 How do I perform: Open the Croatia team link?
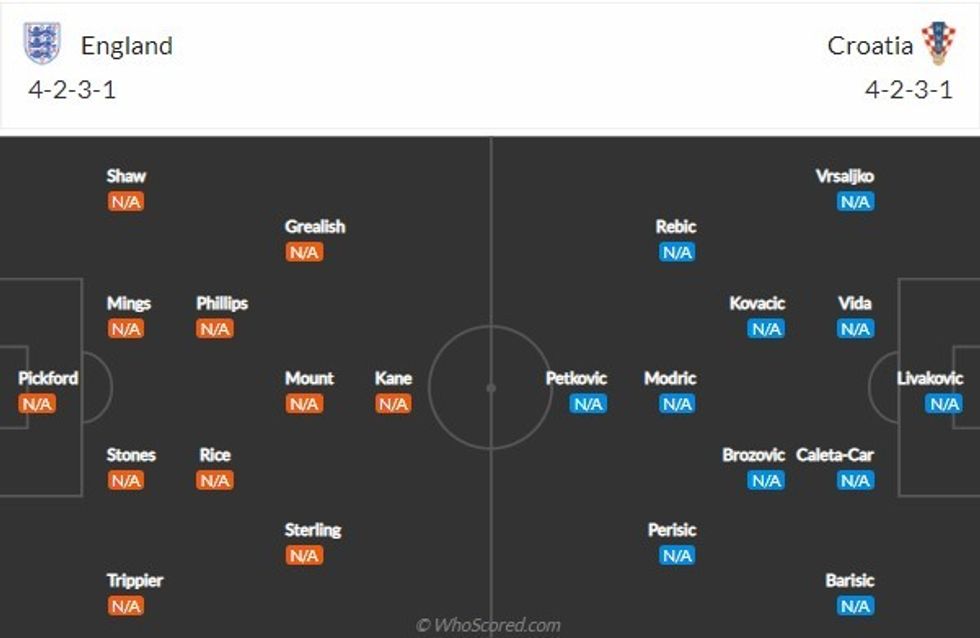click(870, 45)
